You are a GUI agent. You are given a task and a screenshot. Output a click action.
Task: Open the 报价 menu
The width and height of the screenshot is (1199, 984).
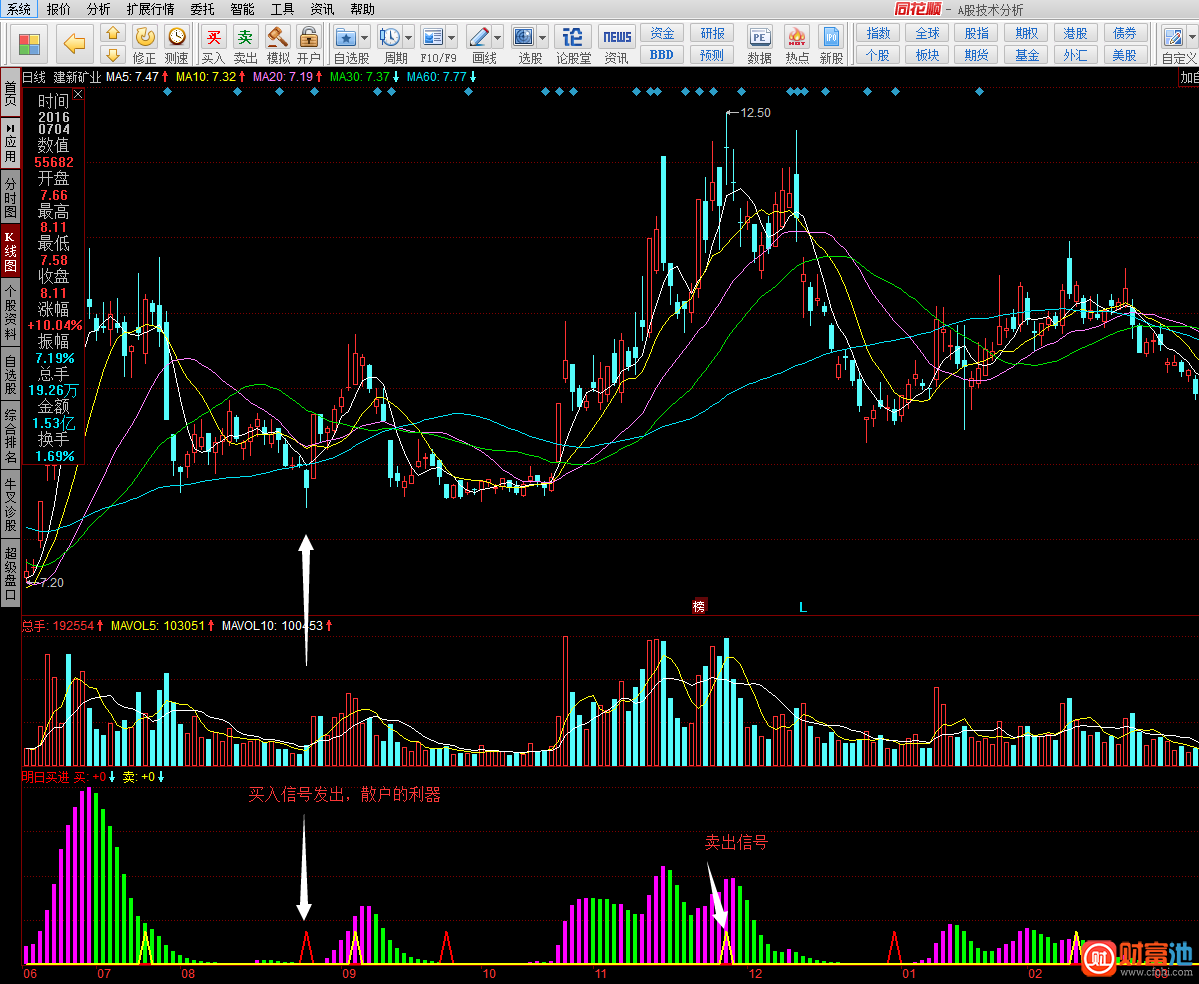coord(59,9)
